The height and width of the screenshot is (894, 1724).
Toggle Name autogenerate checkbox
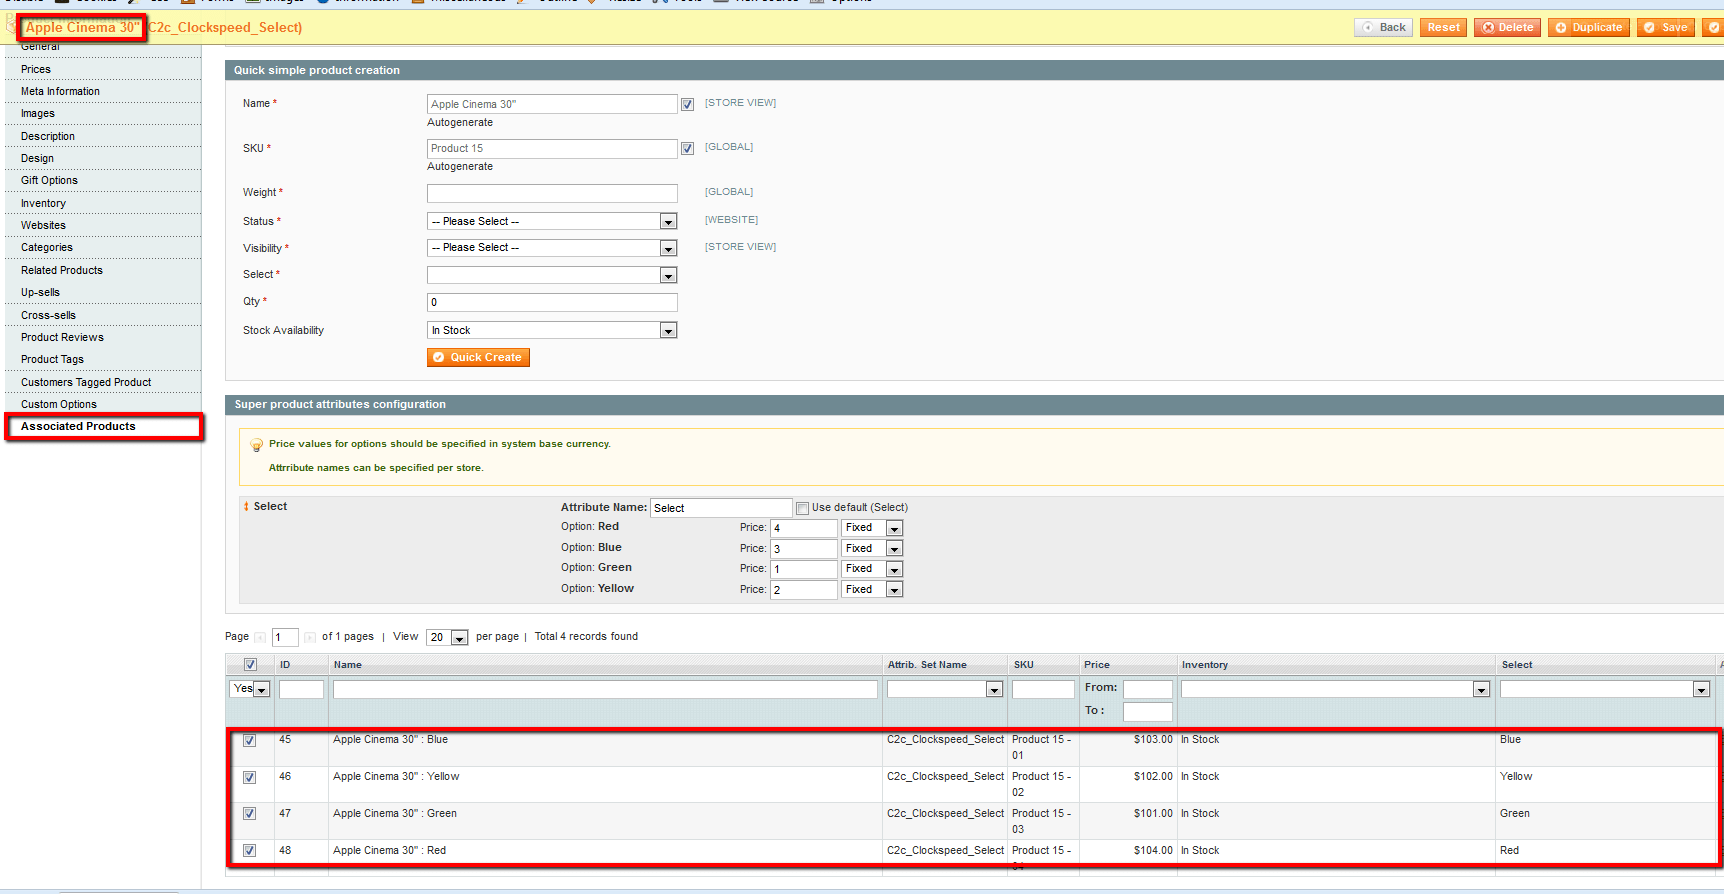[x=687, y=104]
